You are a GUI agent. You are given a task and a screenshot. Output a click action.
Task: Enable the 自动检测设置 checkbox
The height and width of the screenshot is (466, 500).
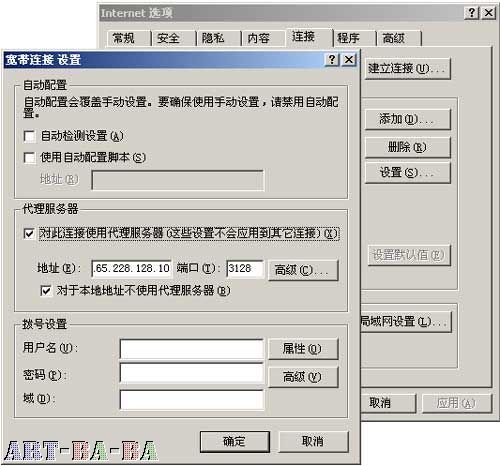[x=30, y=136]
